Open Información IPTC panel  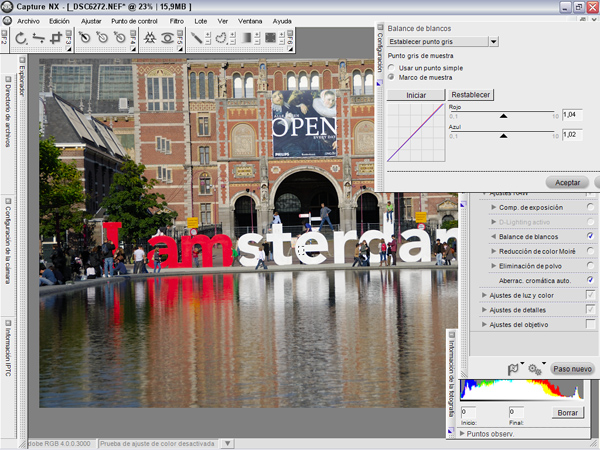pyautogui.click(x=8, y=350)
